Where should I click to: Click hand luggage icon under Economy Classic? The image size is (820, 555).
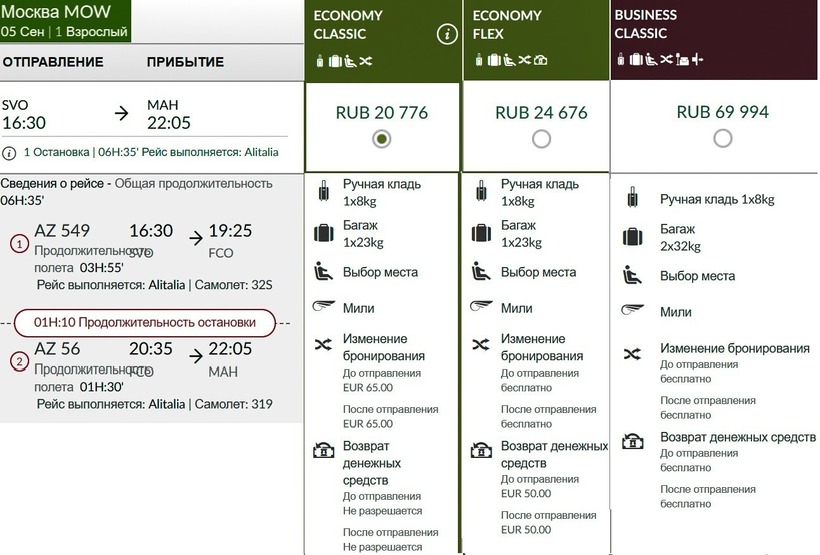pyautogui.click(x=323, y=192)
